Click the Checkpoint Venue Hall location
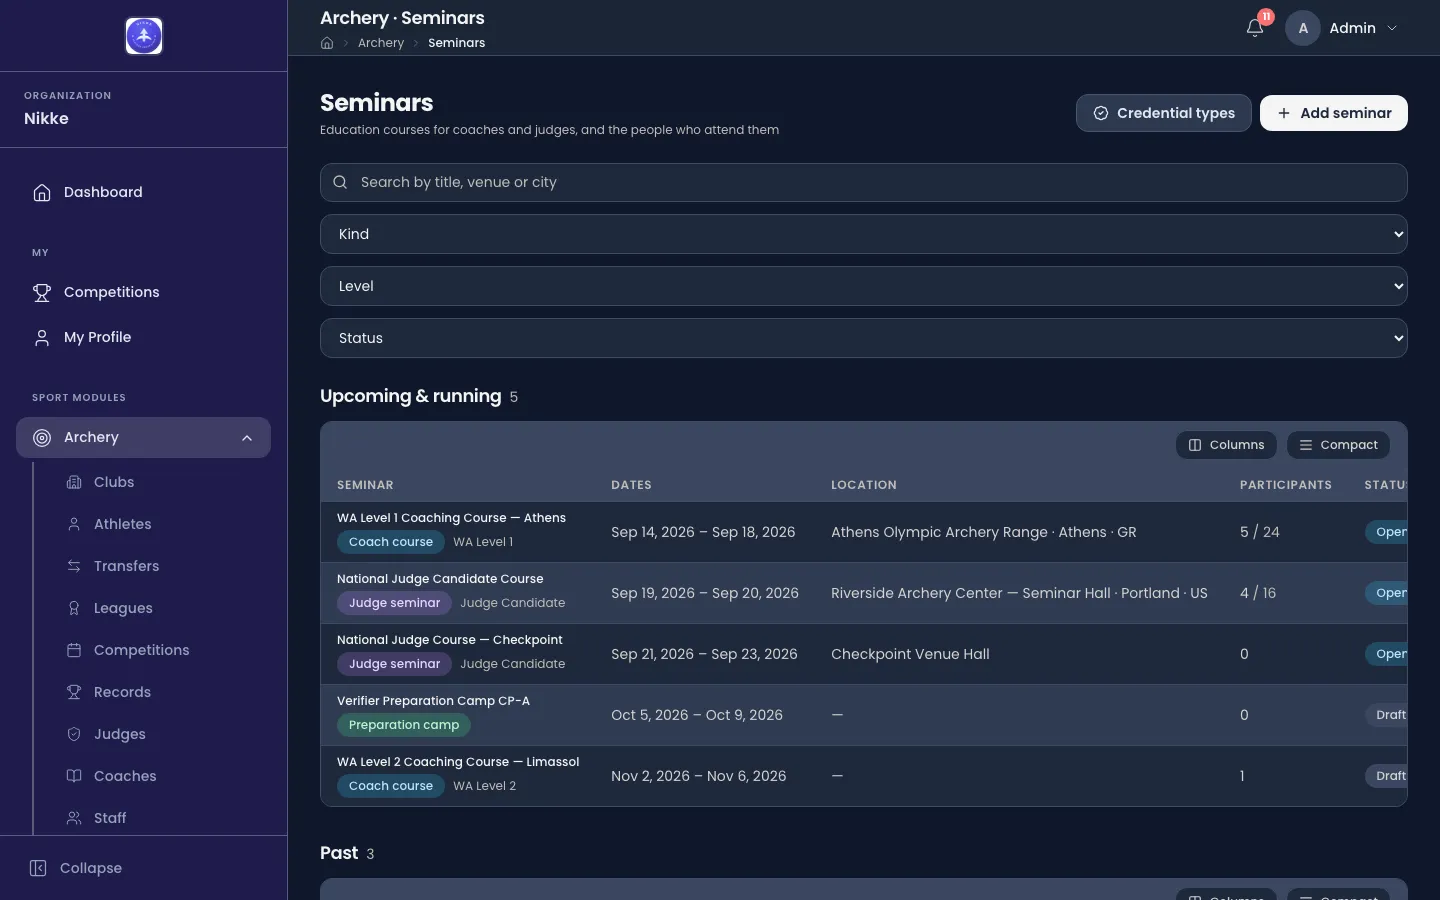The height and width of the screenshot is (900, 1440). 910,654
